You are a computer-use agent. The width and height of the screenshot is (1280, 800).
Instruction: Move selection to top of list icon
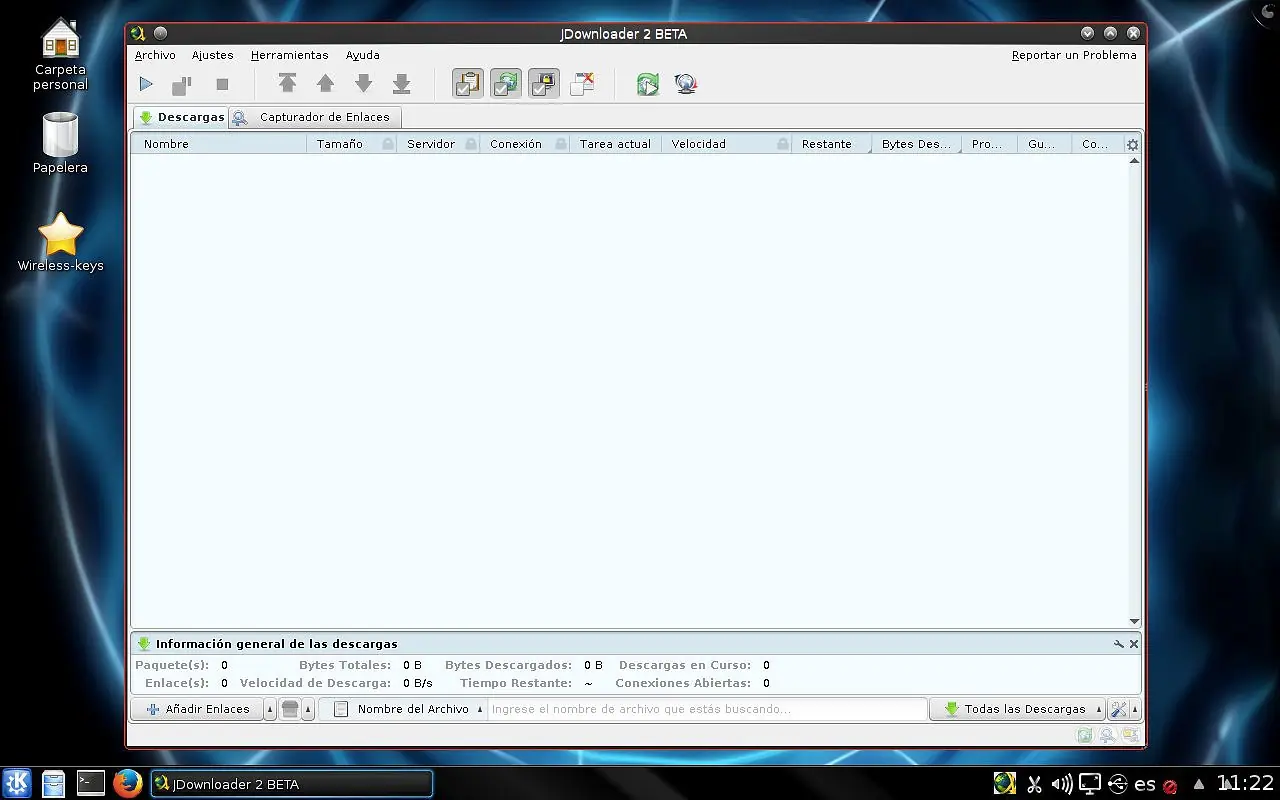(288, 84)
